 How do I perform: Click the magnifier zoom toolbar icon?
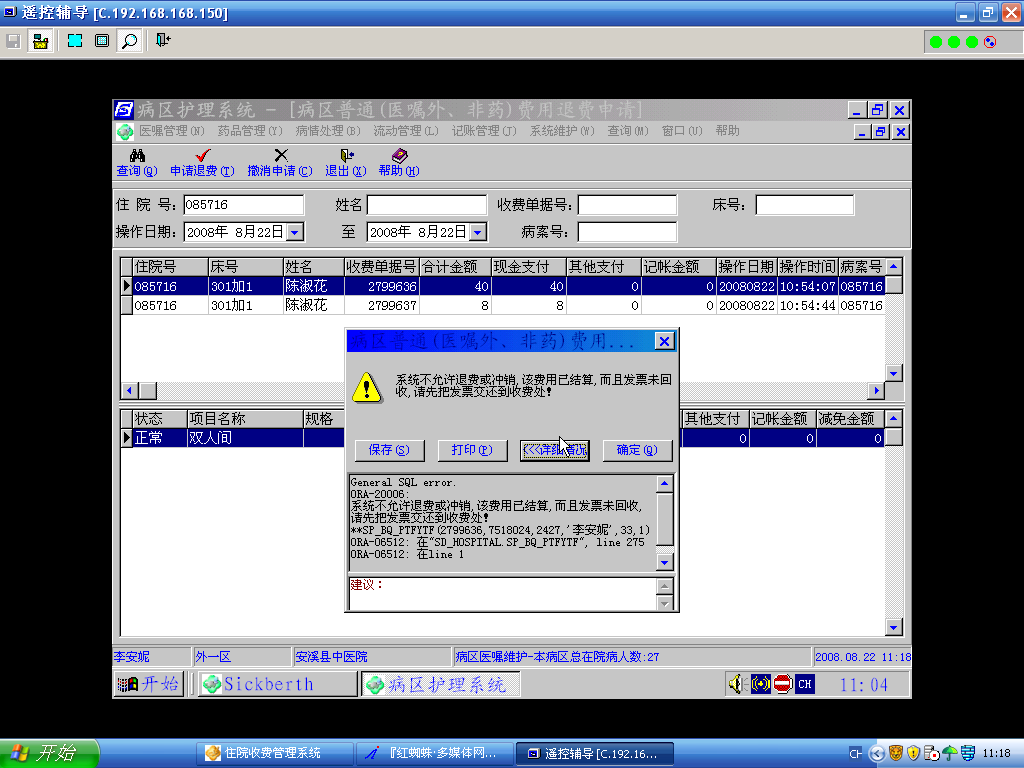click(x=129, y=40)
